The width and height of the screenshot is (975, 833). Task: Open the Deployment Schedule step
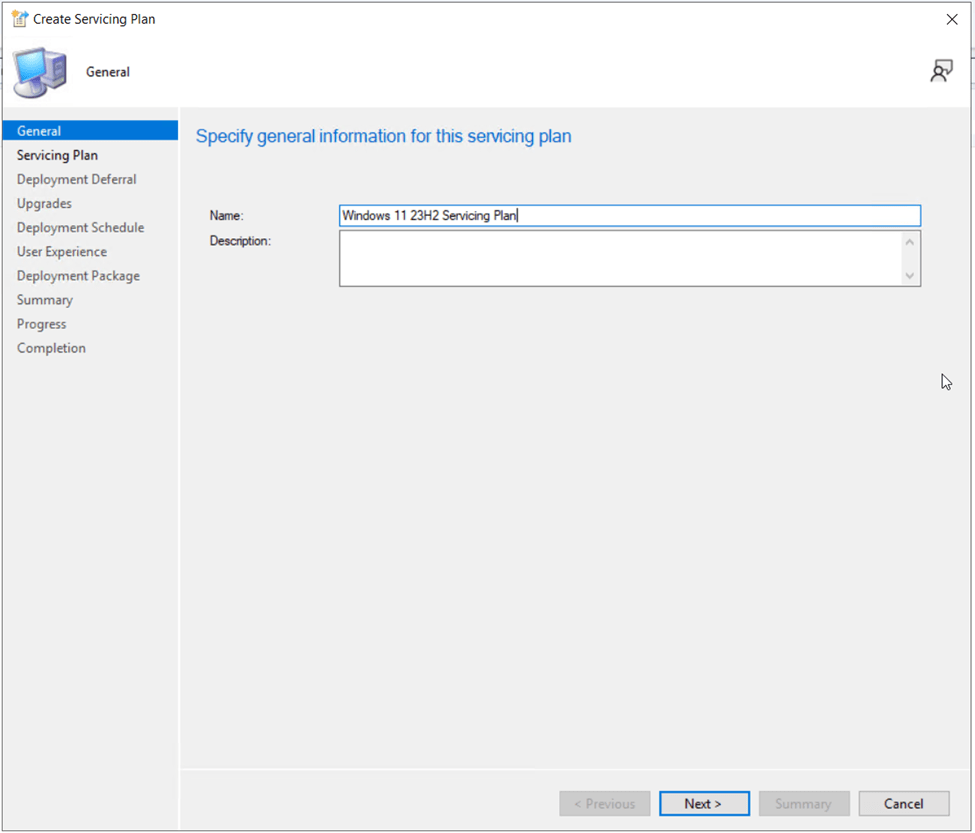coord(80,227)
